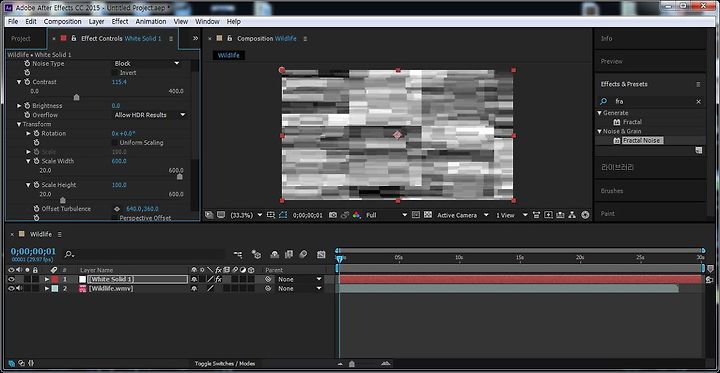The height and width of the screenshot is (373, 720).
Task: Select the Wildlife composition tab in viewer
Action: [x=229, y=56]
